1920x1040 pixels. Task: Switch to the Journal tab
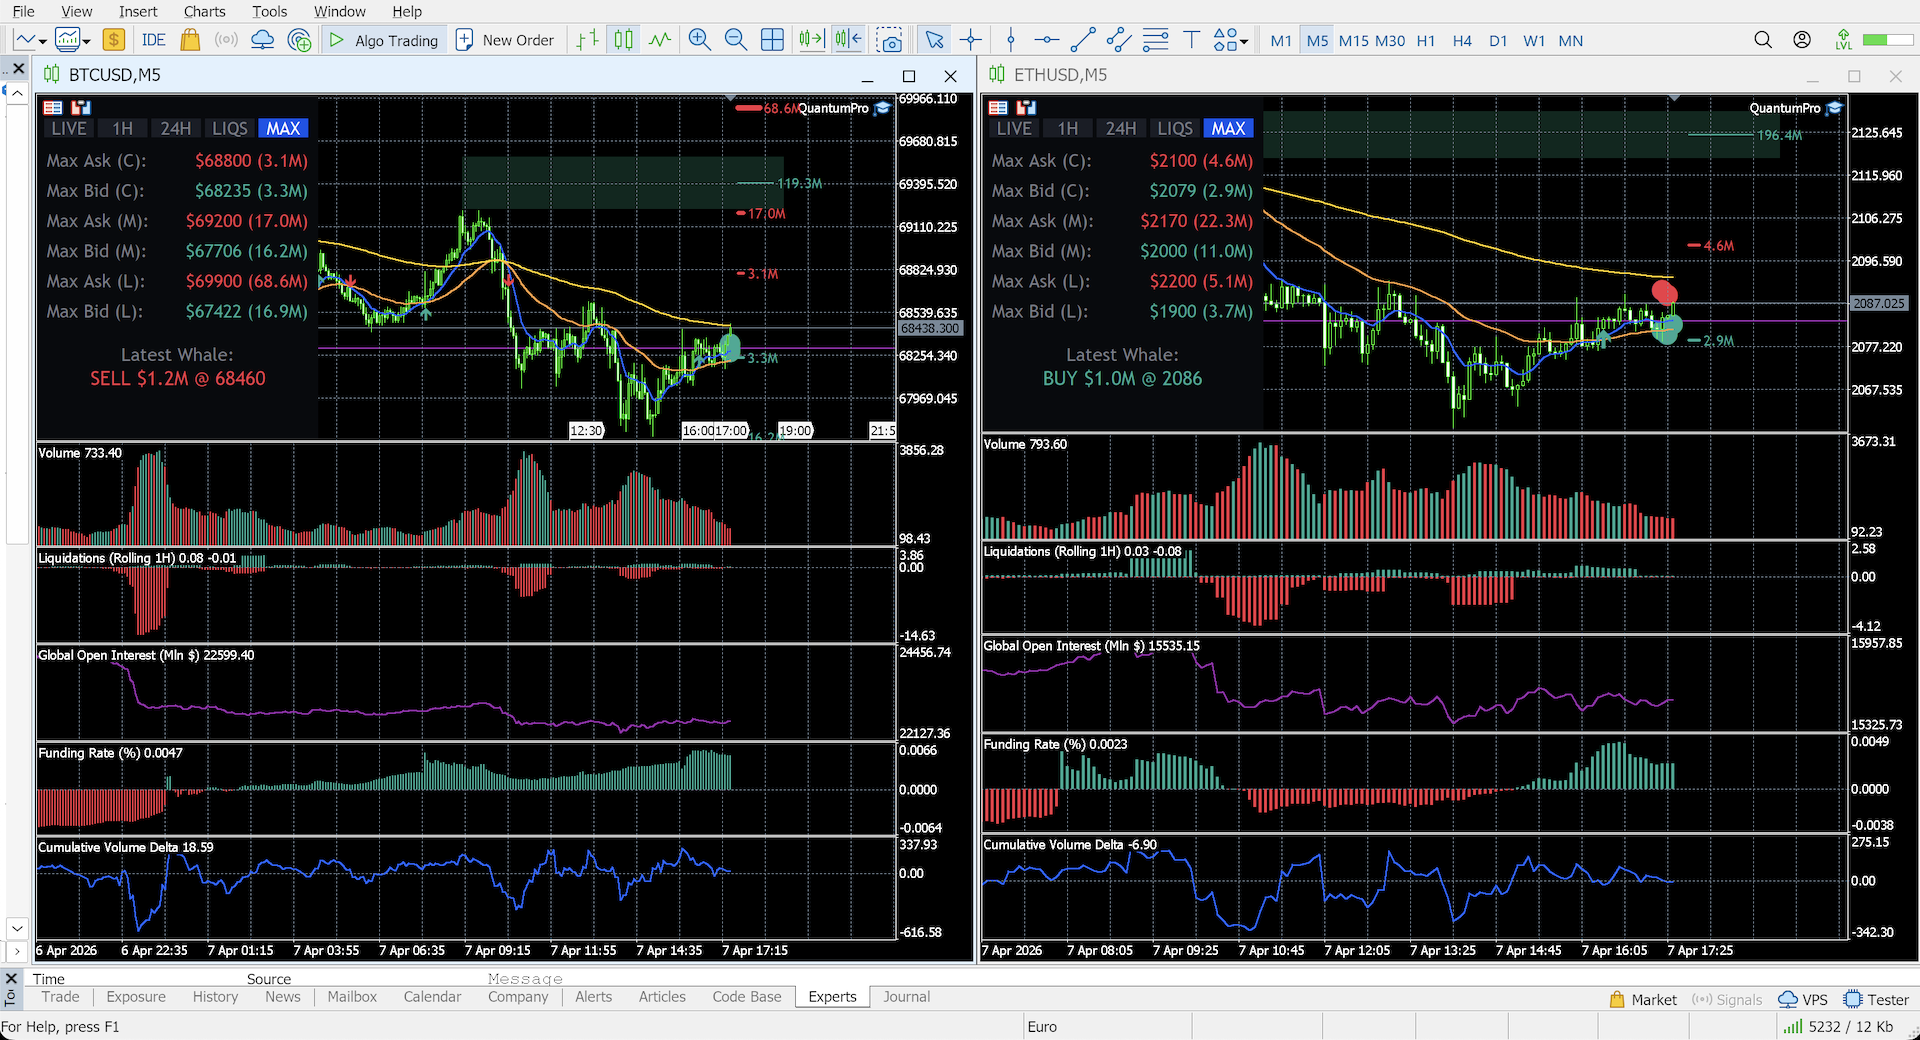906,997
